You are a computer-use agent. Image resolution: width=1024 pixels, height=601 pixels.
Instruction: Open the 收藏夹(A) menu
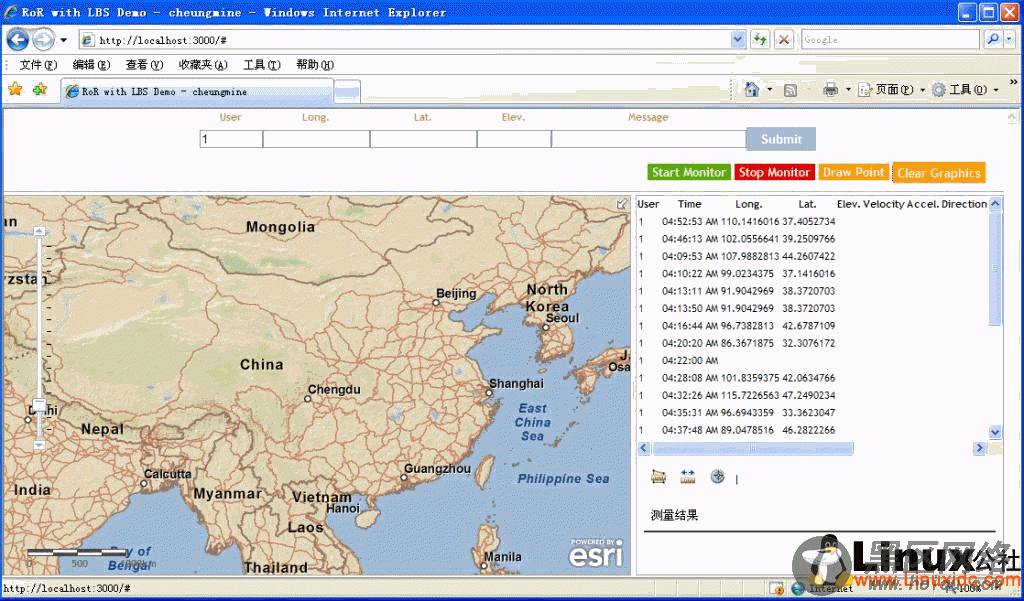click(203, 65)
